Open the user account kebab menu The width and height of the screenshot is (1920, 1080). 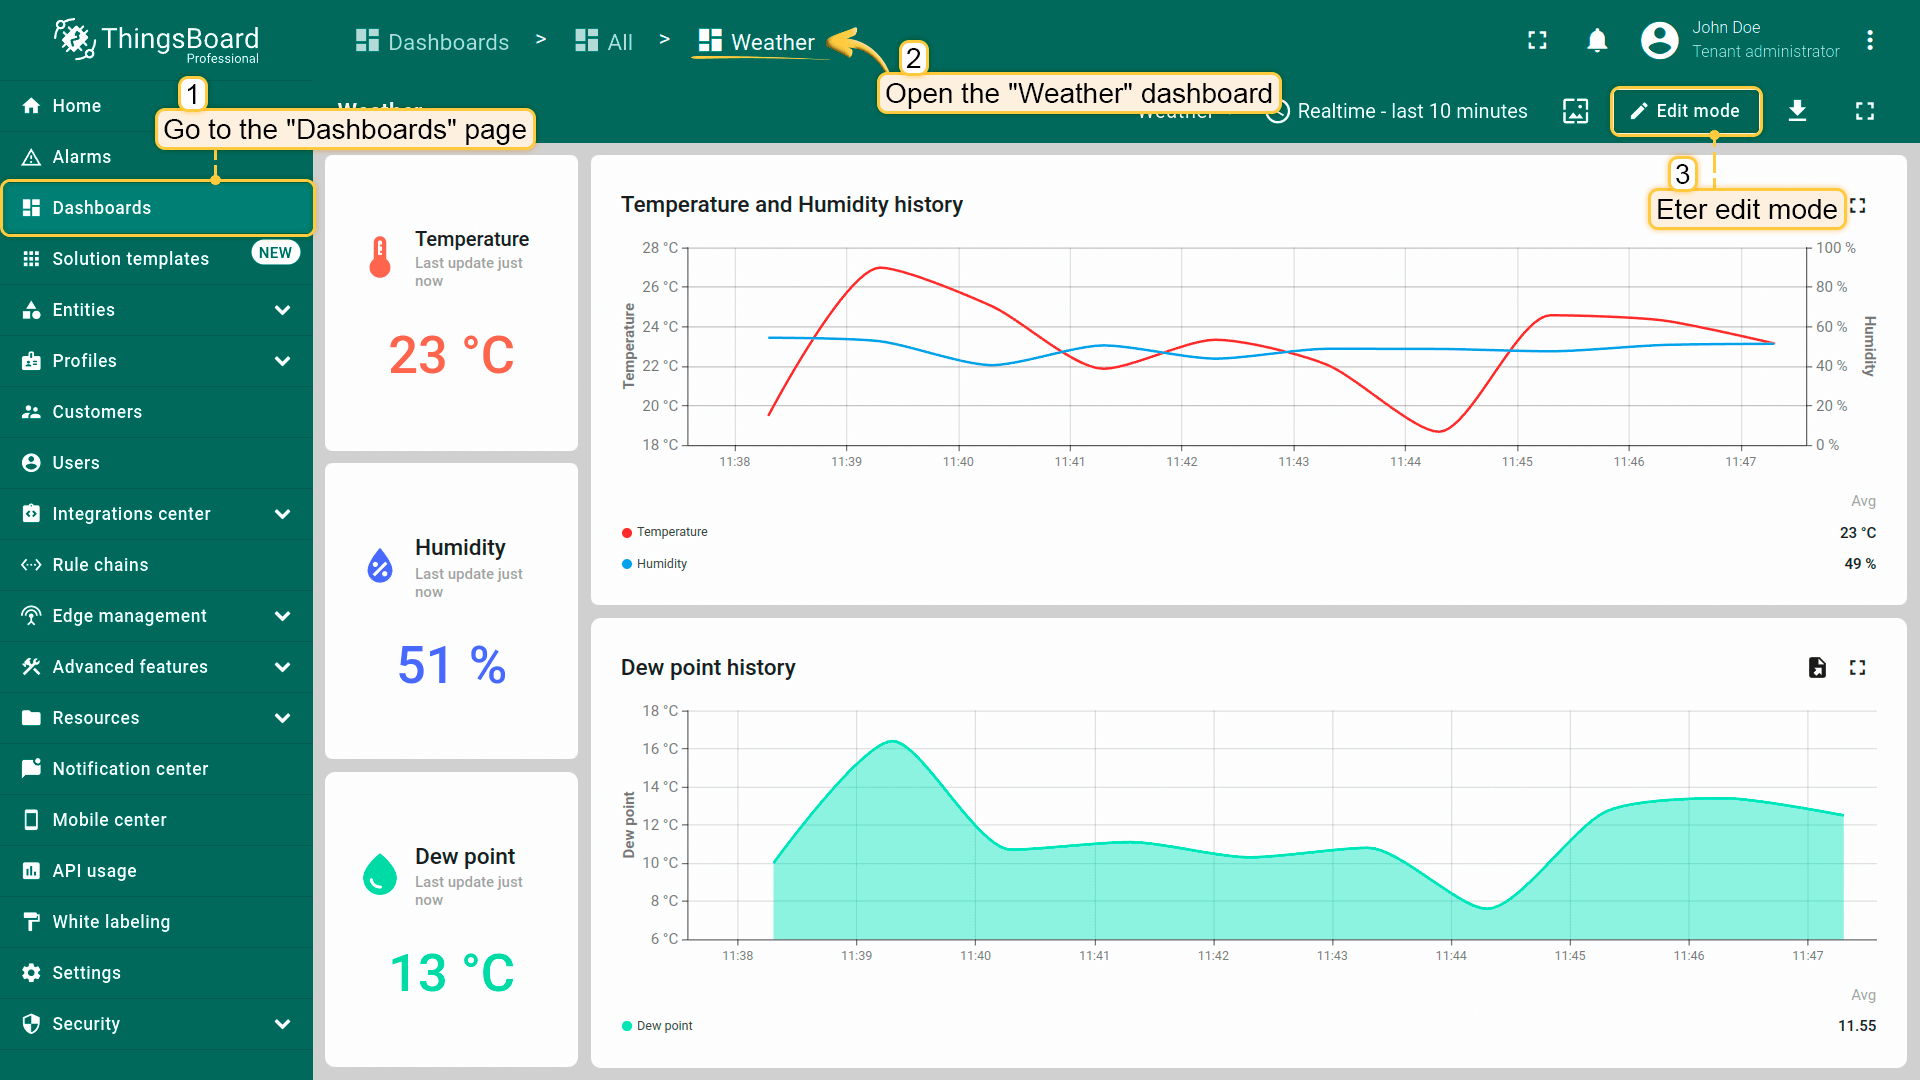tap(1869, 41)
